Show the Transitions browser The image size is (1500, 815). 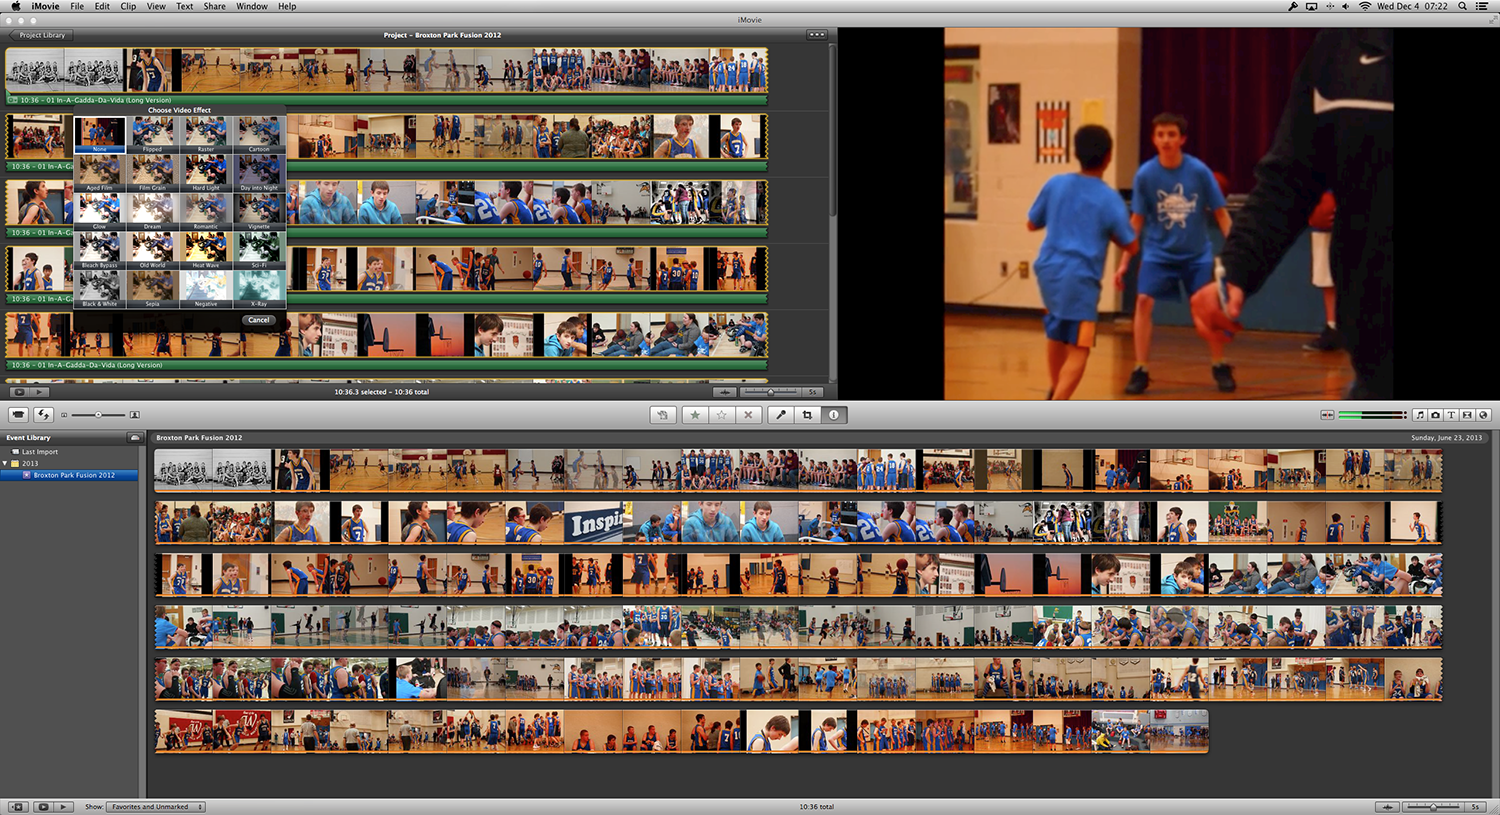(x=1467, y=415)
